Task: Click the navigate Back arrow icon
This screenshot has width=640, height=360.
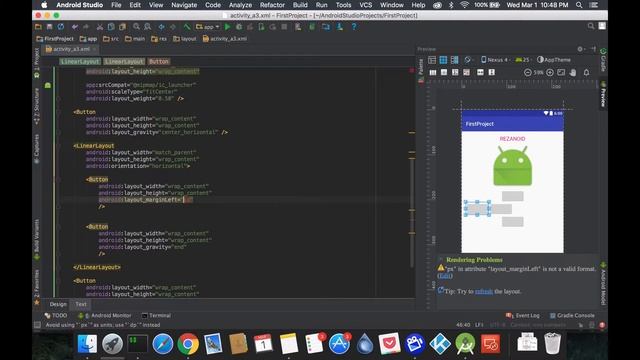Action: (x=162, y=27)
